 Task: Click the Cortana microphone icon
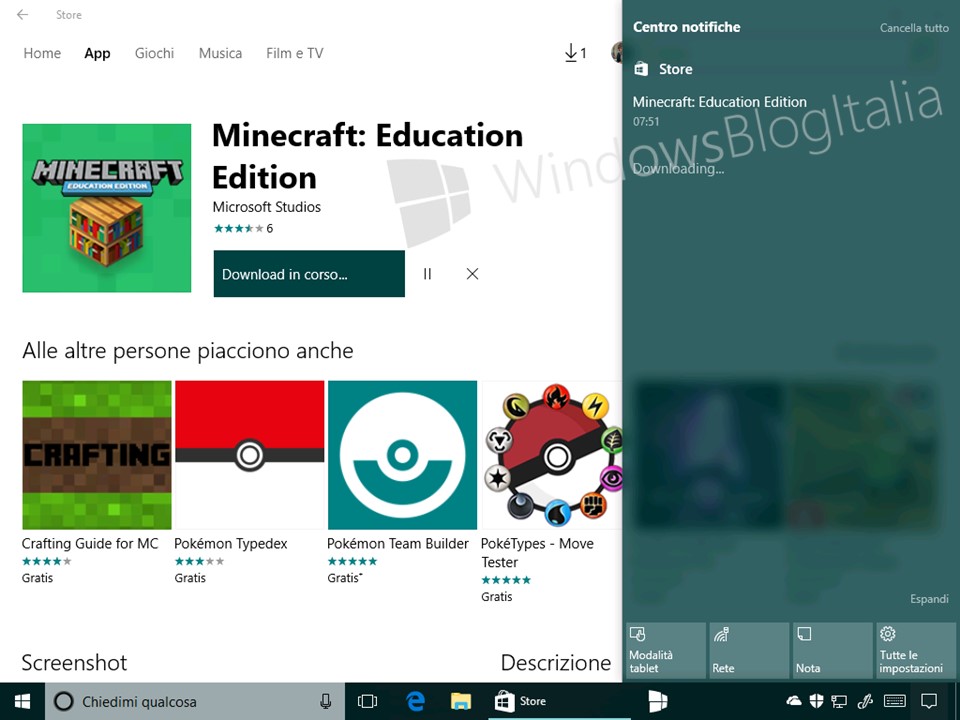326,702
